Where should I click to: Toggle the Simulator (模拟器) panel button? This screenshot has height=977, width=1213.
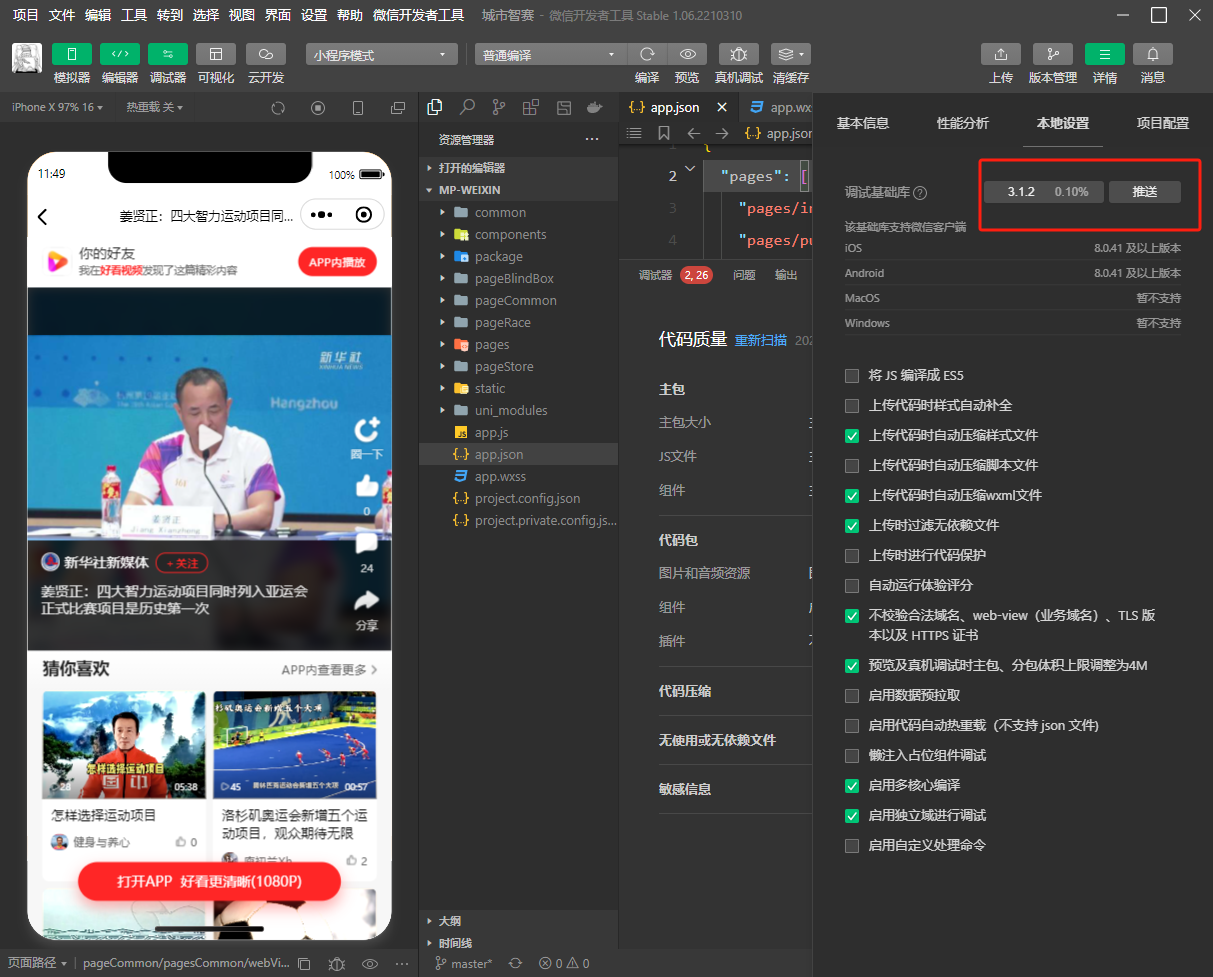[x=71, y=54]
